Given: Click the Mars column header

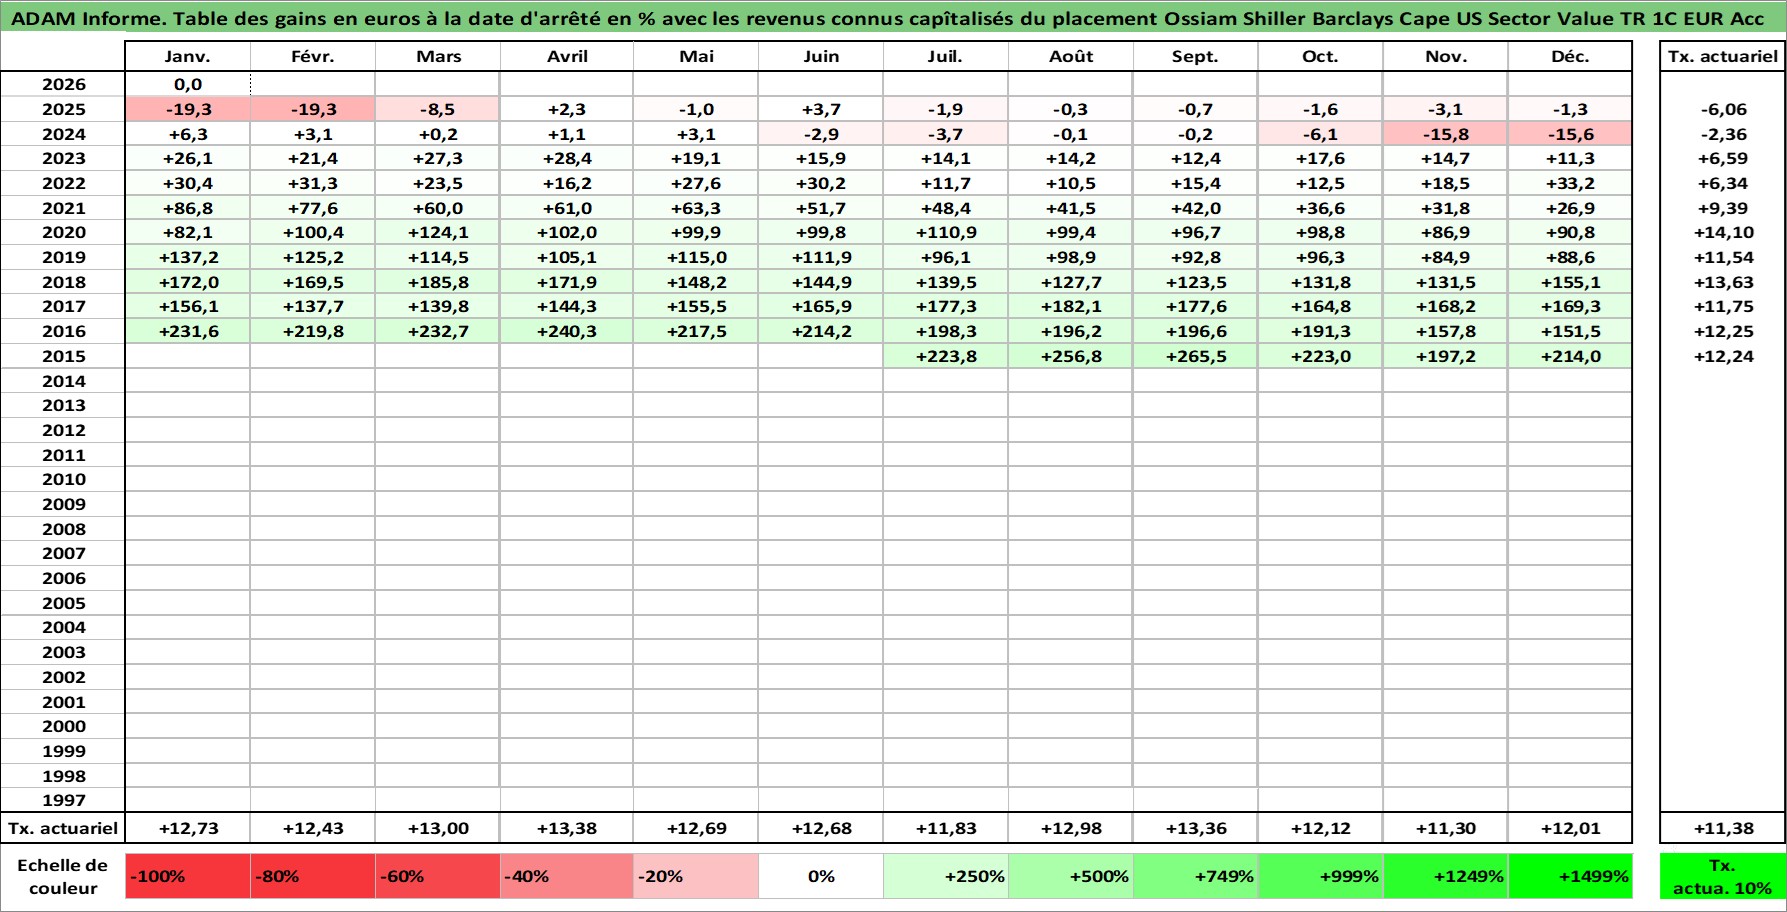Looking at the screenshot, I should tap(438, 56).
